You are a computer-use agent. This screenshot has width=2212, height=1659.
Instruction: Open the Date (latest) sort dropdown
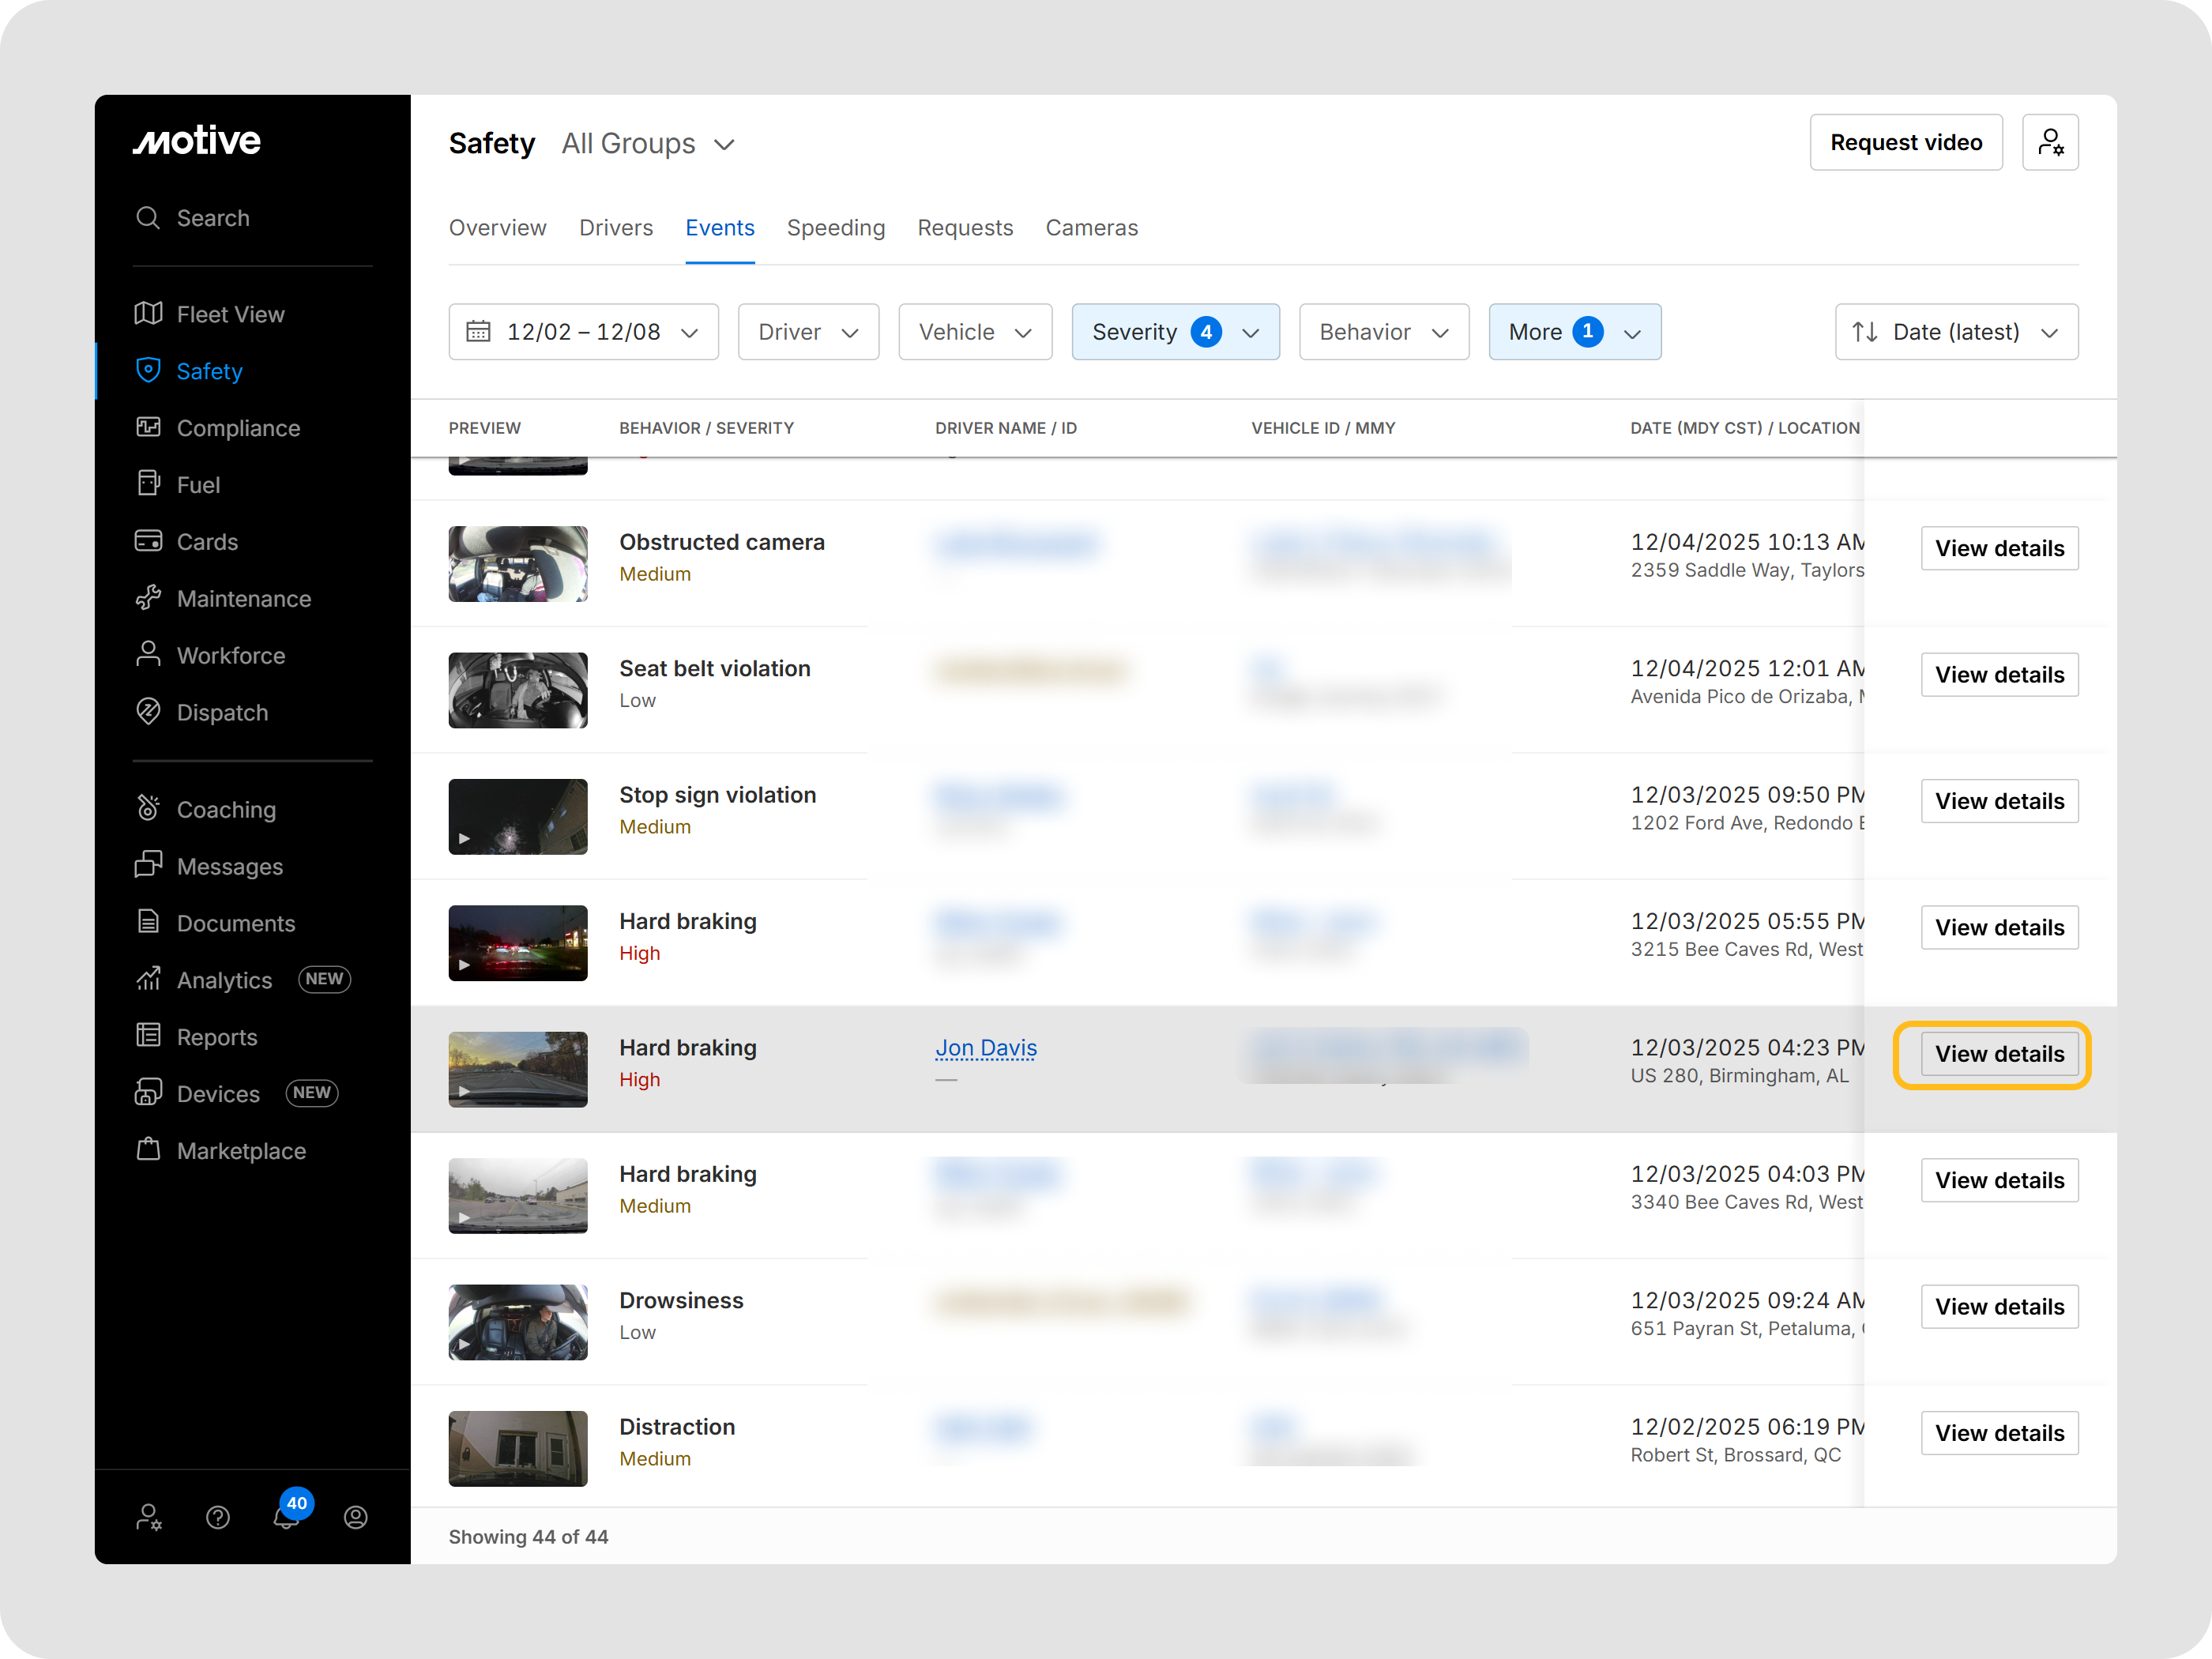coord(1956,331)
